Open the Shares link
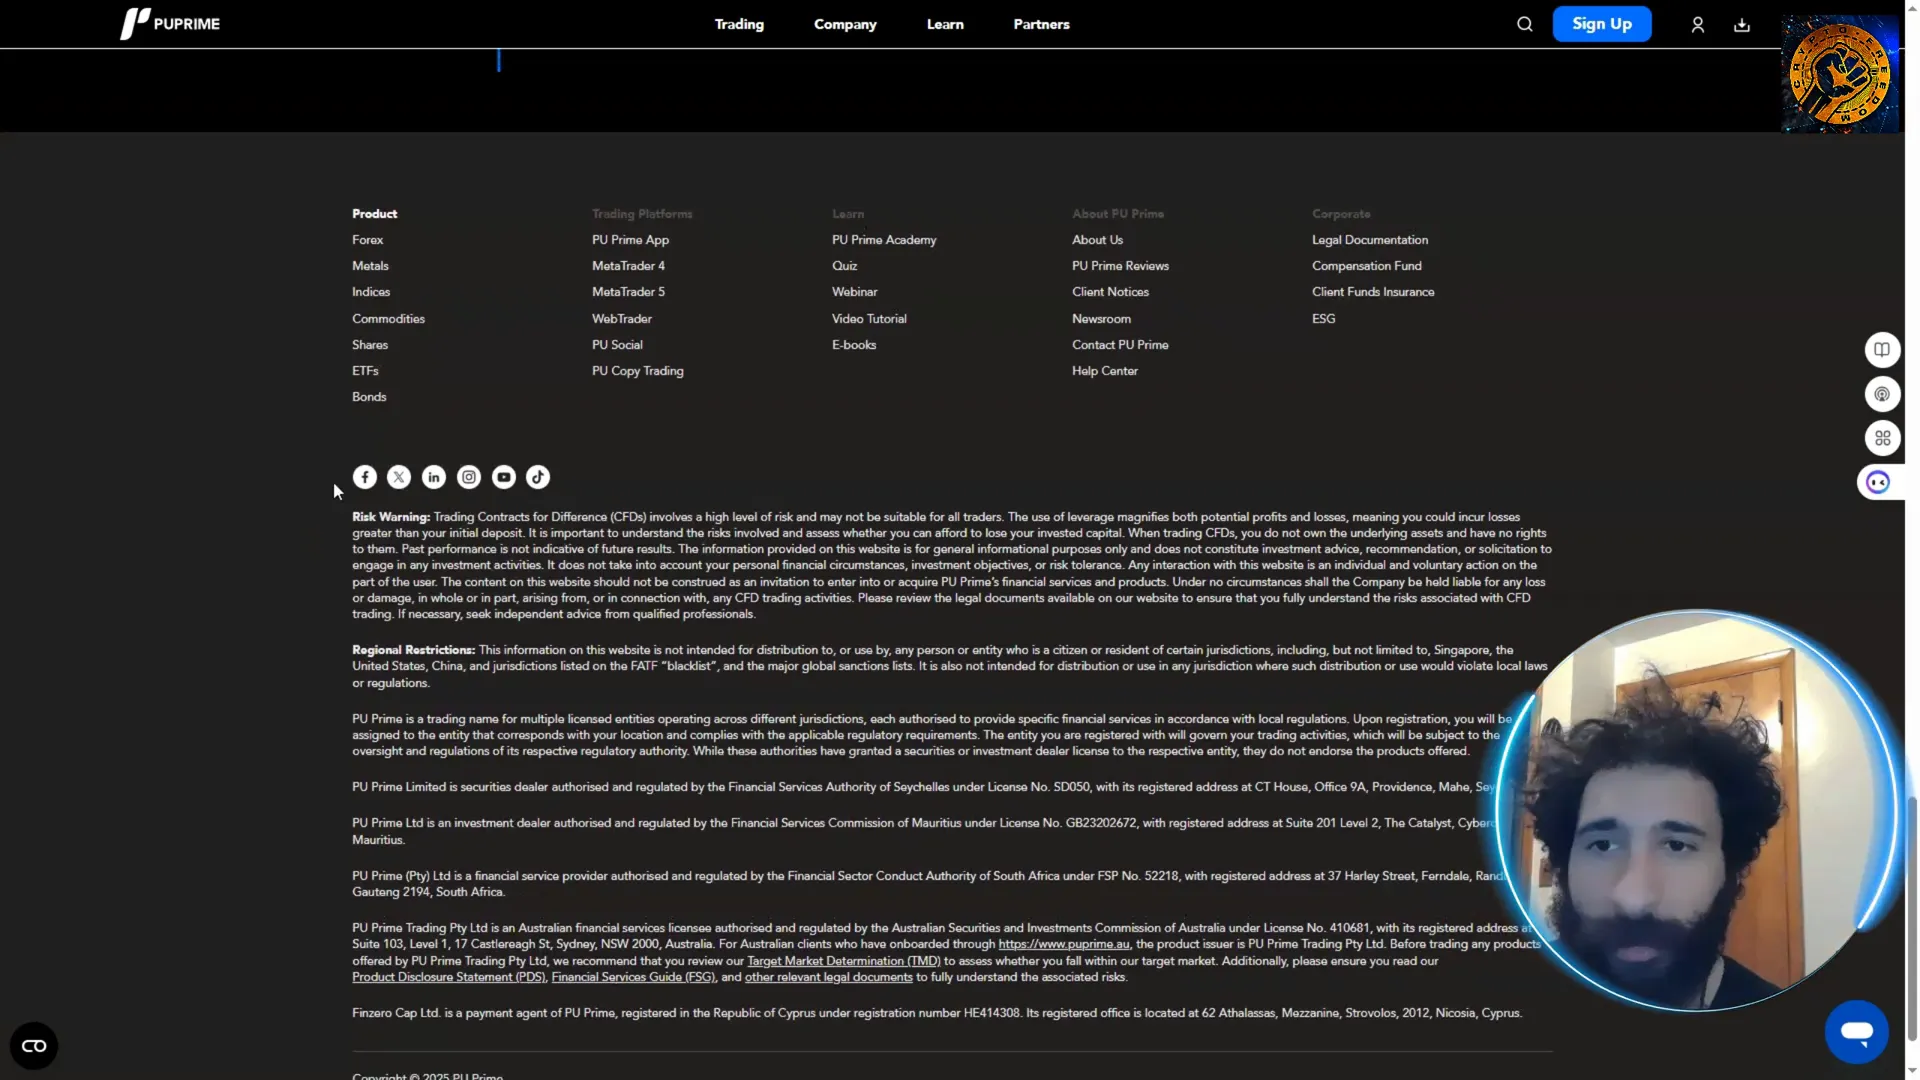 (370, 345)
